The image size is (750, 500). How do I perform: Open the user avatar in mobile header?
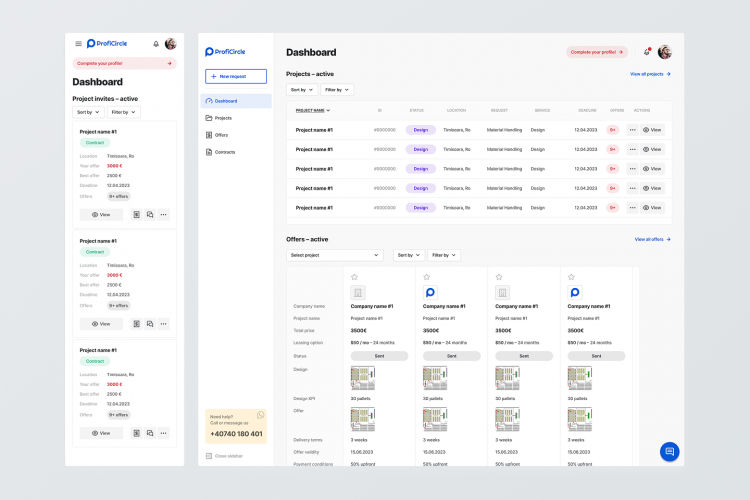coord(171,44)
